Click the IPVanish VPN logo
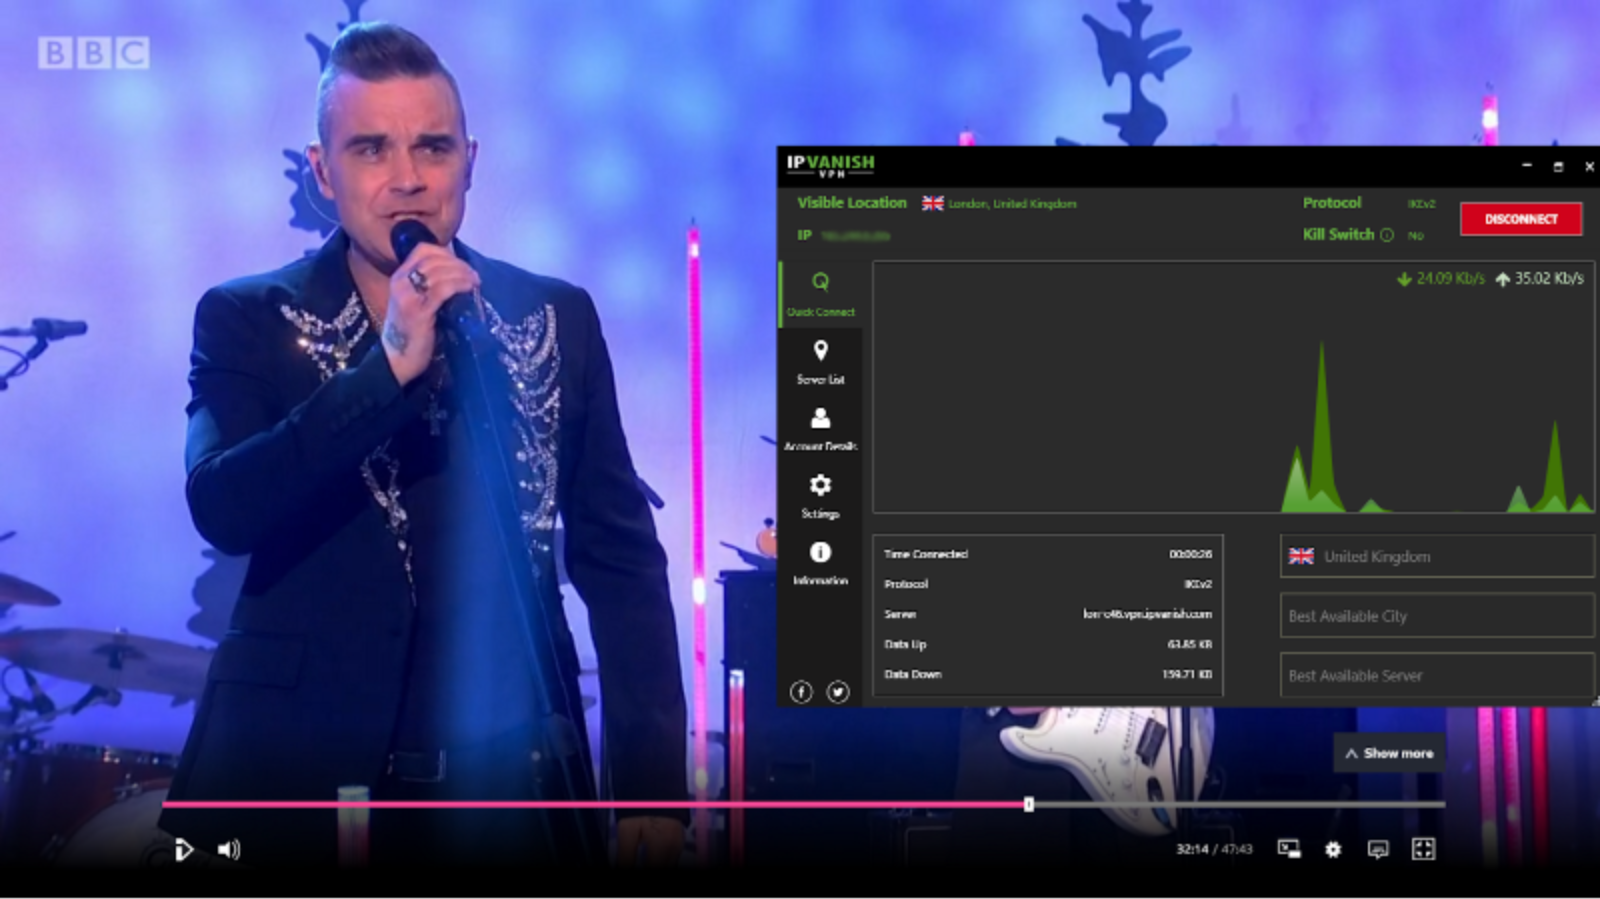 (x=830, y=165)
